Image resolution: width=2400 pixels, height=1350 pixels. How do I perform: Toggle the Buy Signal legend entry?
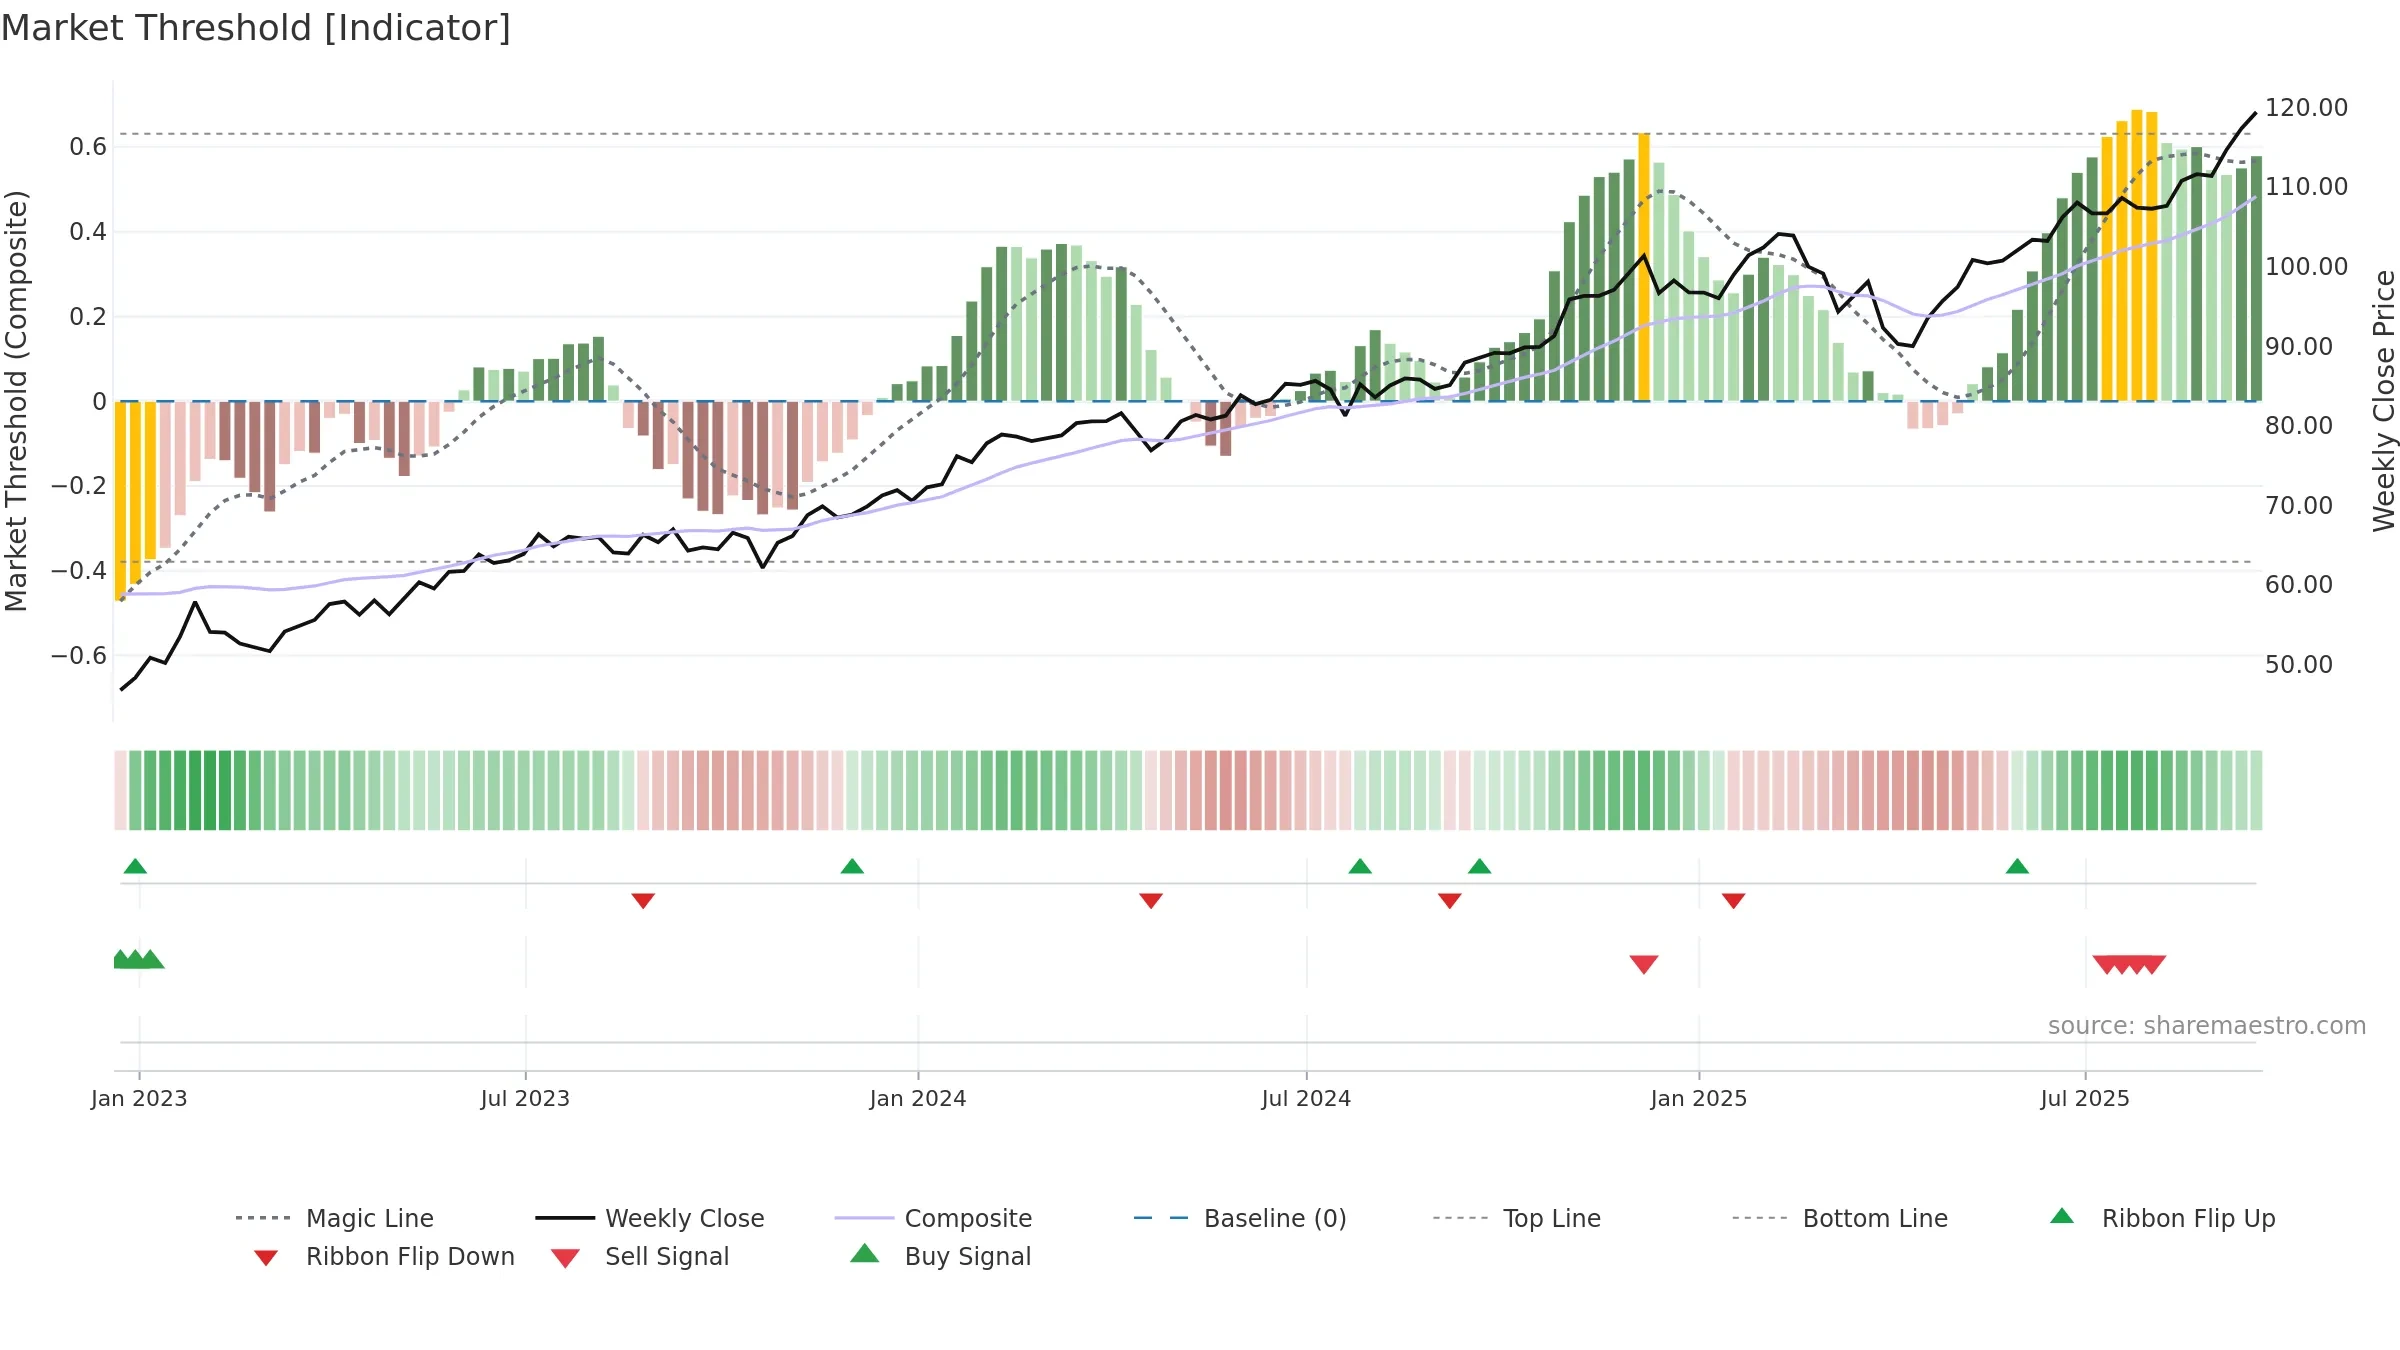[x=940, y=1256]
